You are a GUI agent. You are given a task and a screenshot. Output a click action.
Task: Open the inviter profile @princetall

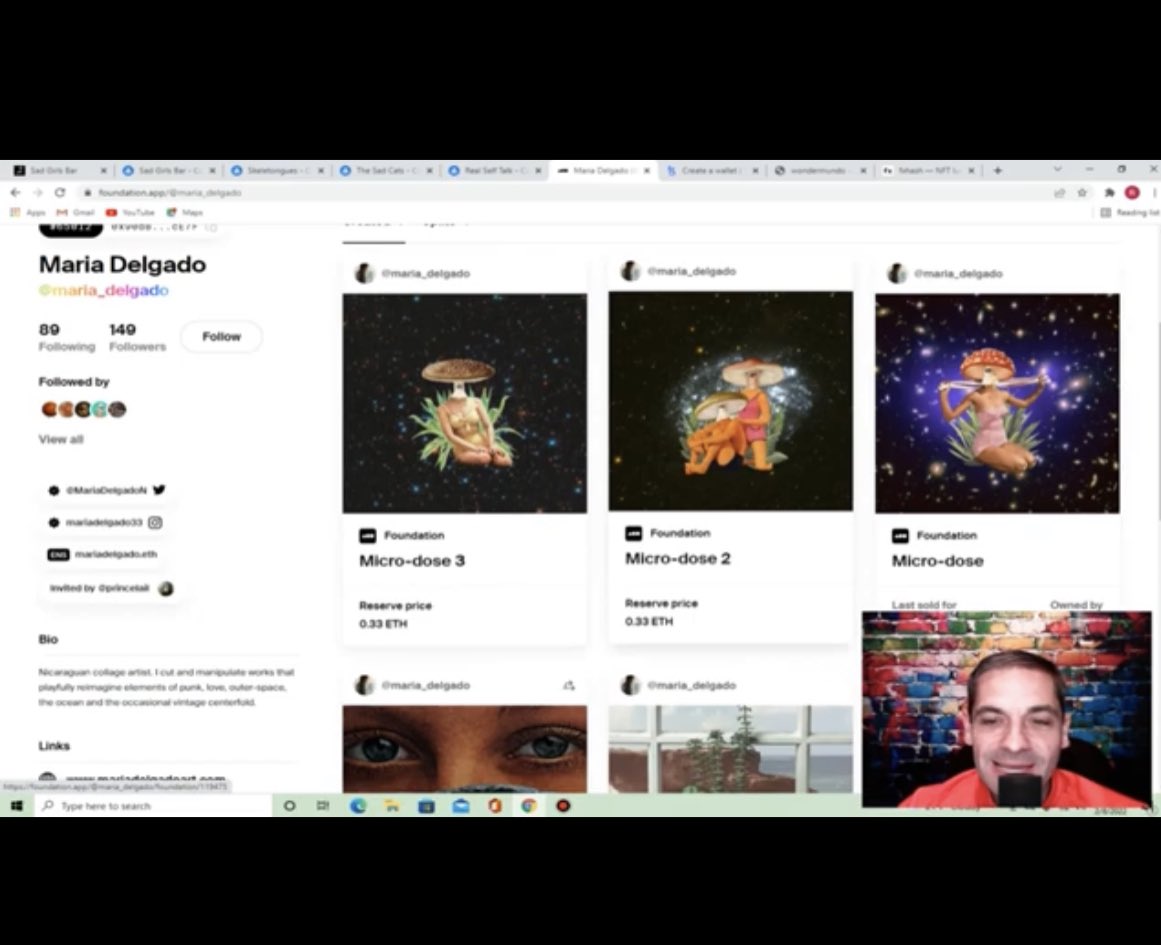pyautogui.click(x=111, y=589)
